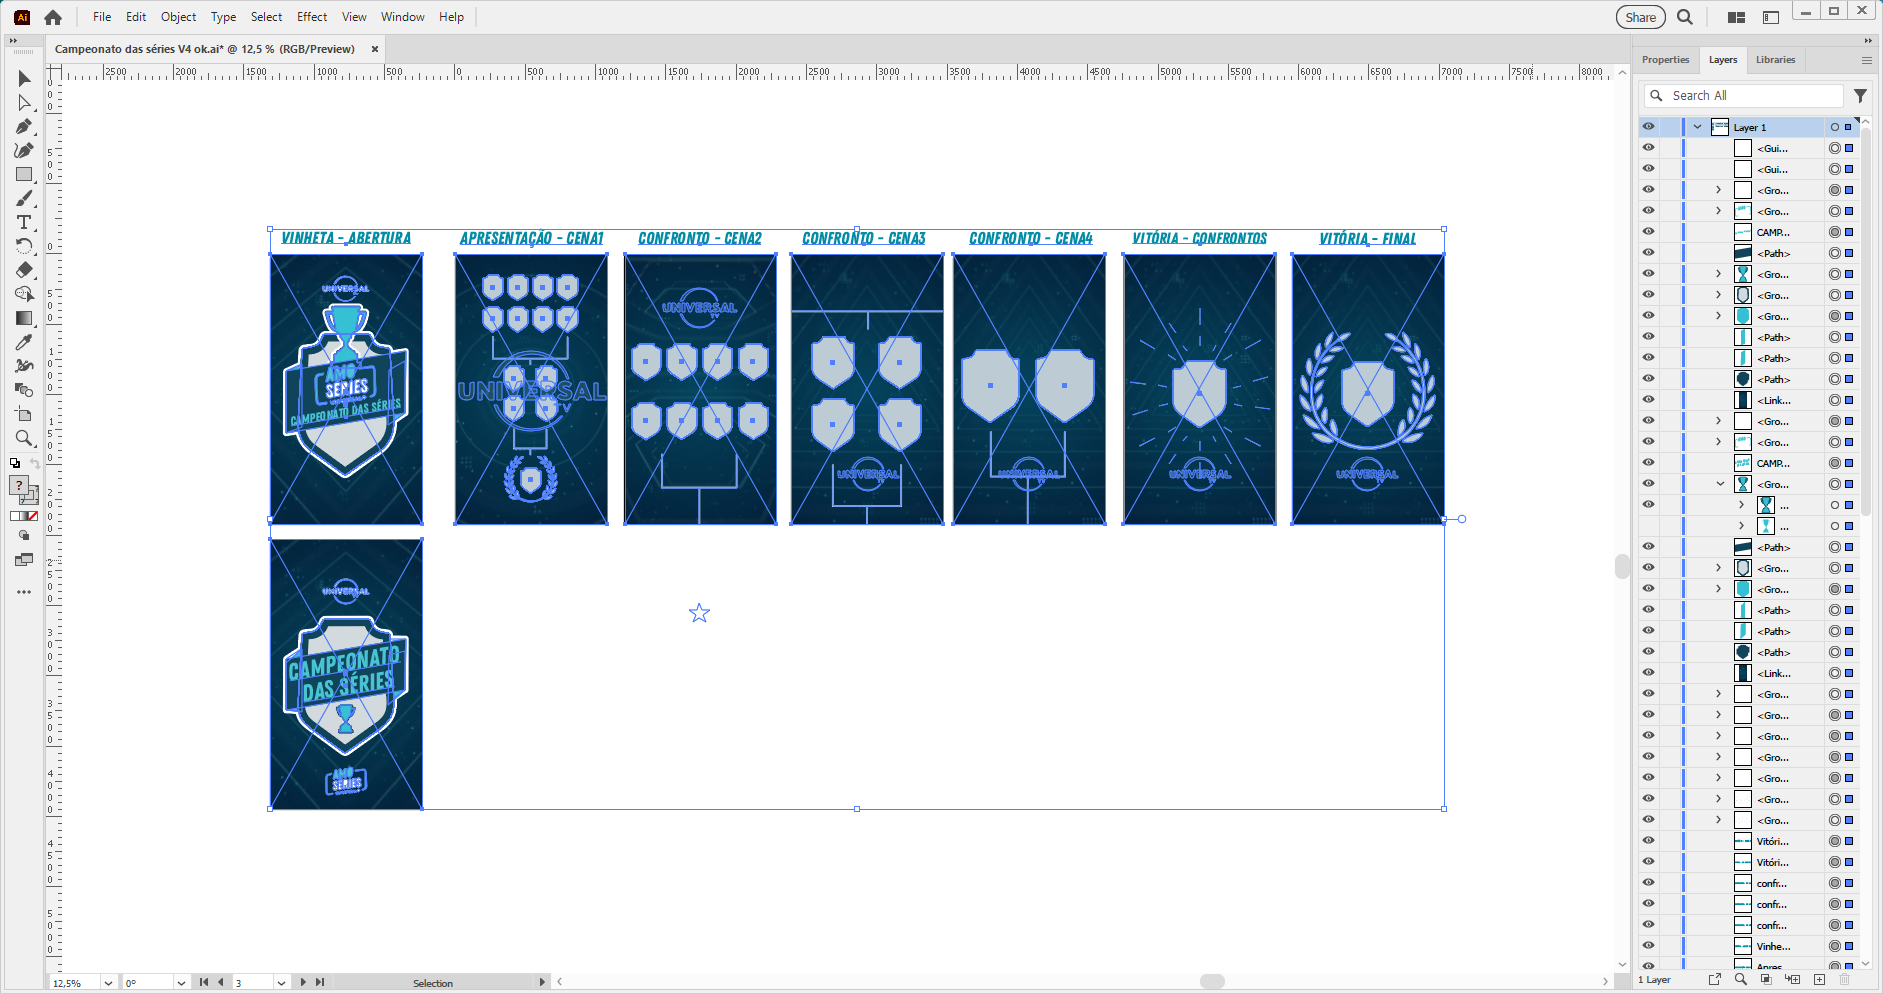Open Edit Toolbar three-dots button
The height and width of the screenshot is (994, 1883).
point(24,592)
